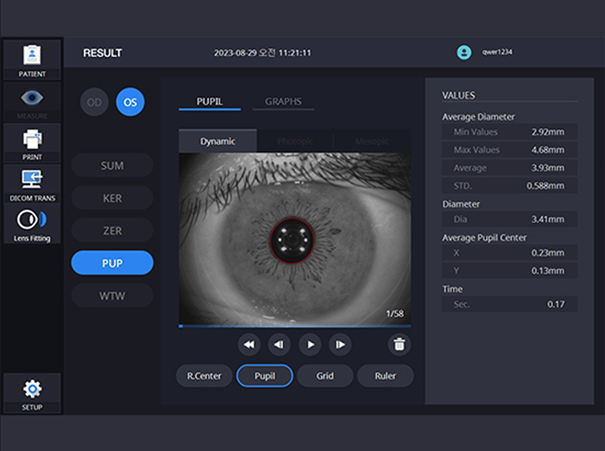Image resolution: width=605 pixels, height=451 pixels.
Task: Select the Dynamic mode tab
Action: [x=218, y=141]
